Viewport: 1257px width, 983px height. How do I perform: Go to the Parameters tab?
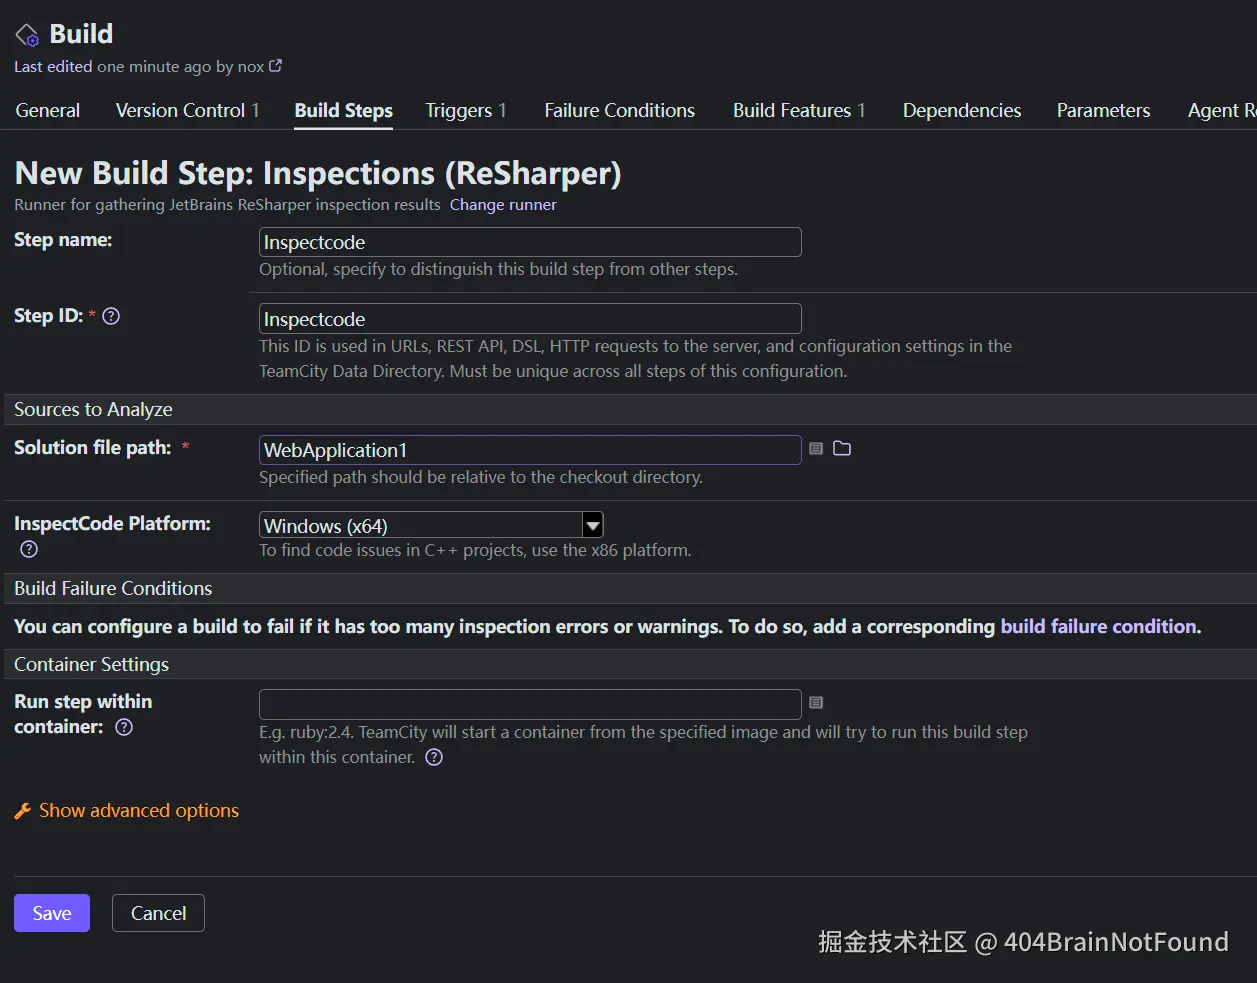point(1103,110)
